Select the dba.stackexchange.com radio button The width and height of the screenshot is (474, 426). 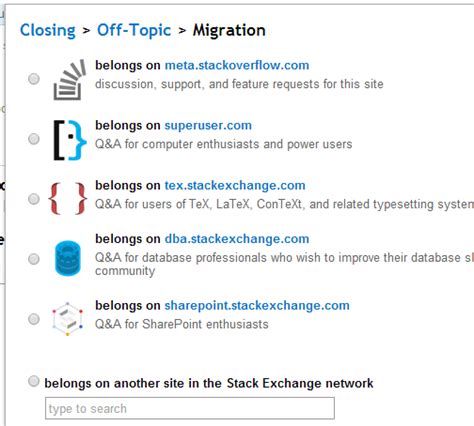[x=34, y=259]
